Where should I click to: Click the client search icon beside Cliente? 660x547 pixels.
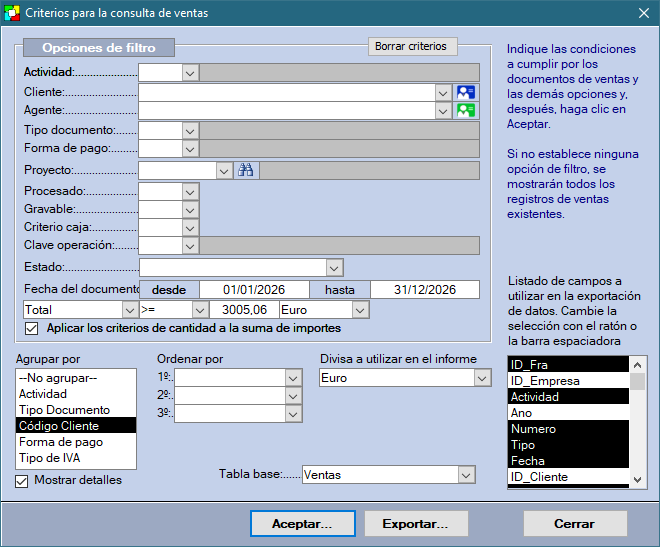tap(466, 92)
